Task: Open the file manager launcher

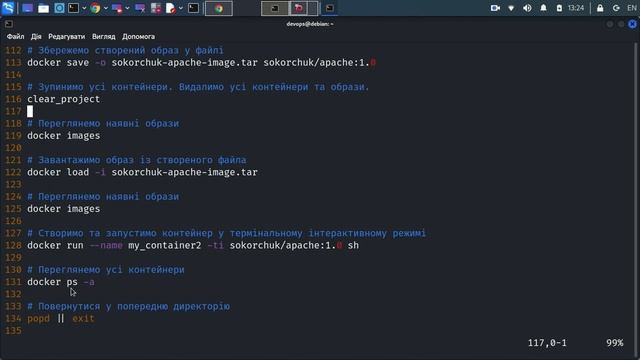Action: coord(43,8)
